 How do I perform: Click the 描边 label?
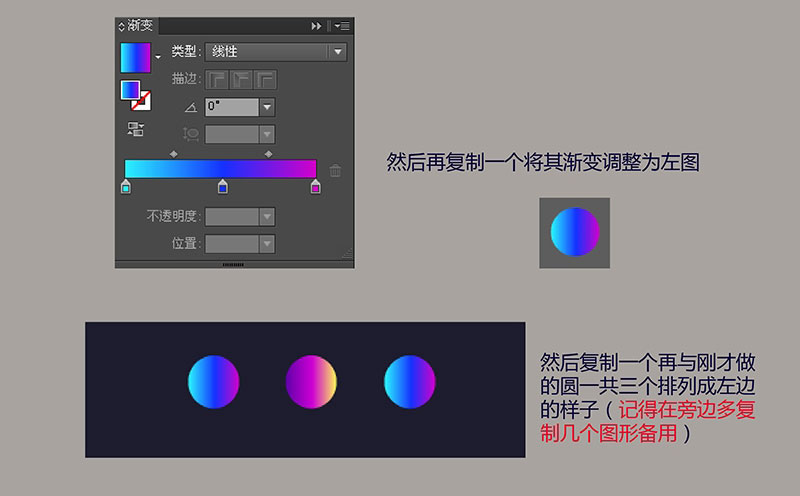[x=184, y=79]
